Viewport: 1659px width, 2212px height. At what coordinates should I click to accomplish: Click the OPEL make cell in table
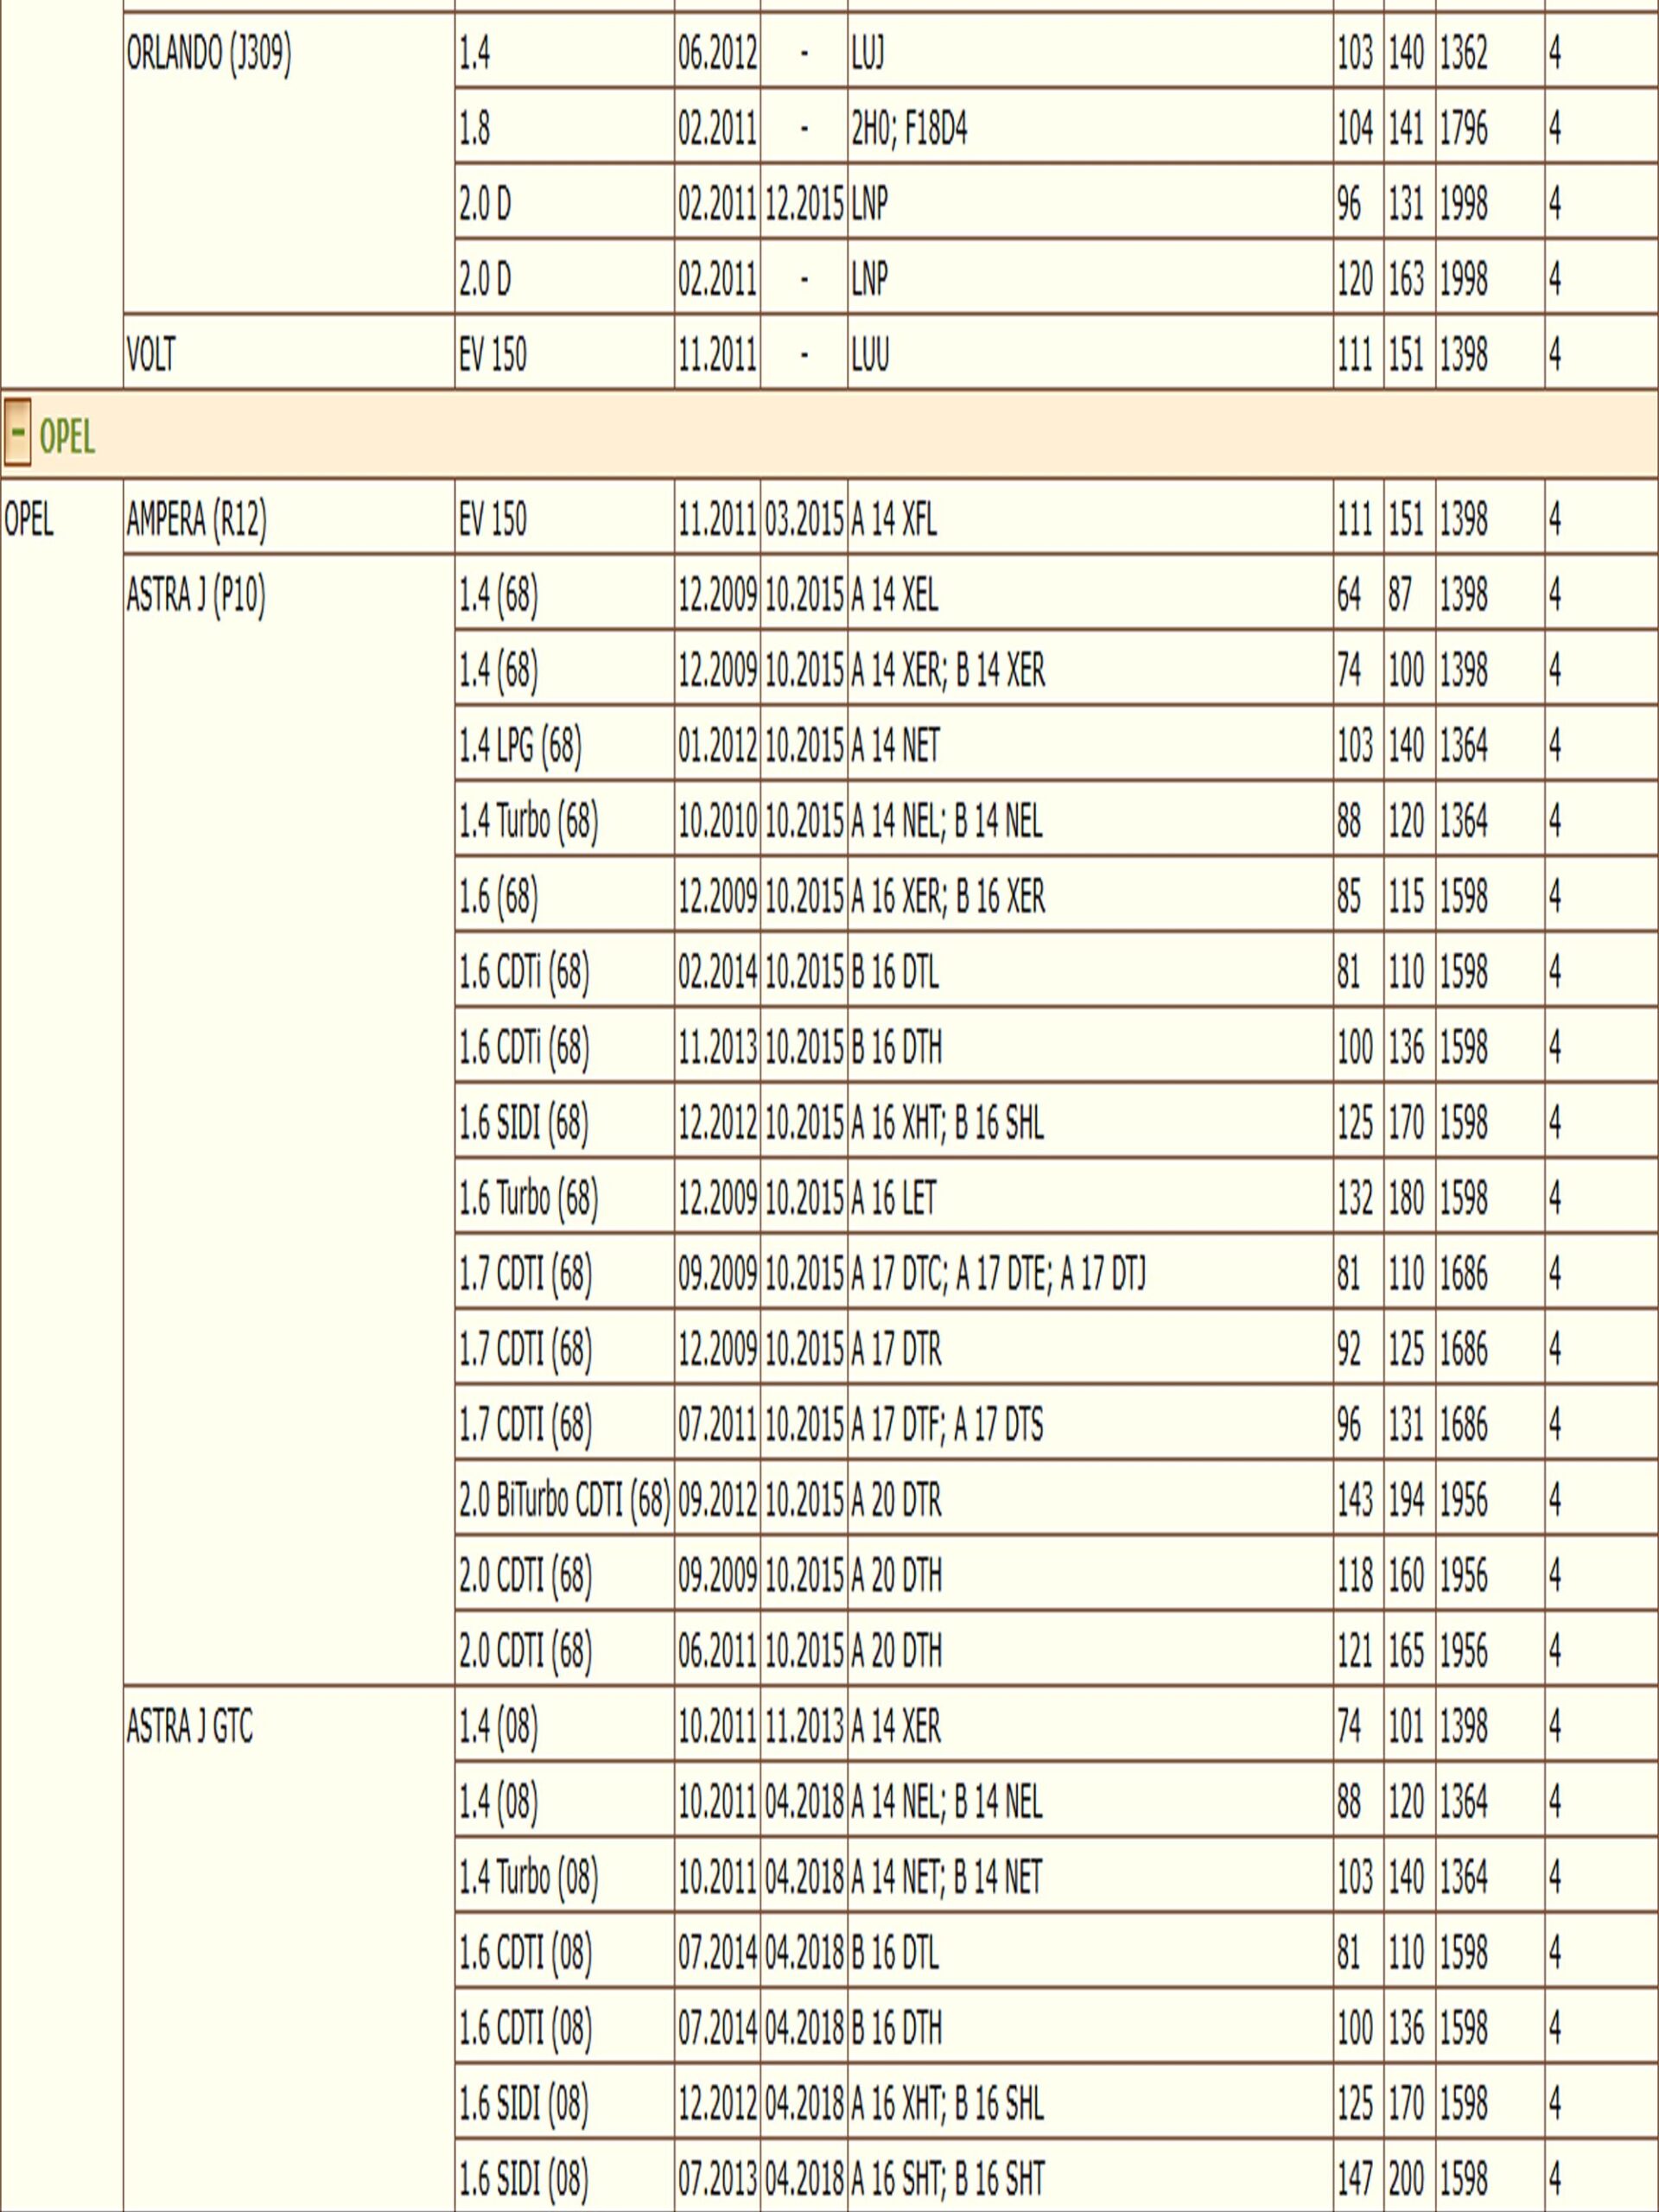point(29,519)
